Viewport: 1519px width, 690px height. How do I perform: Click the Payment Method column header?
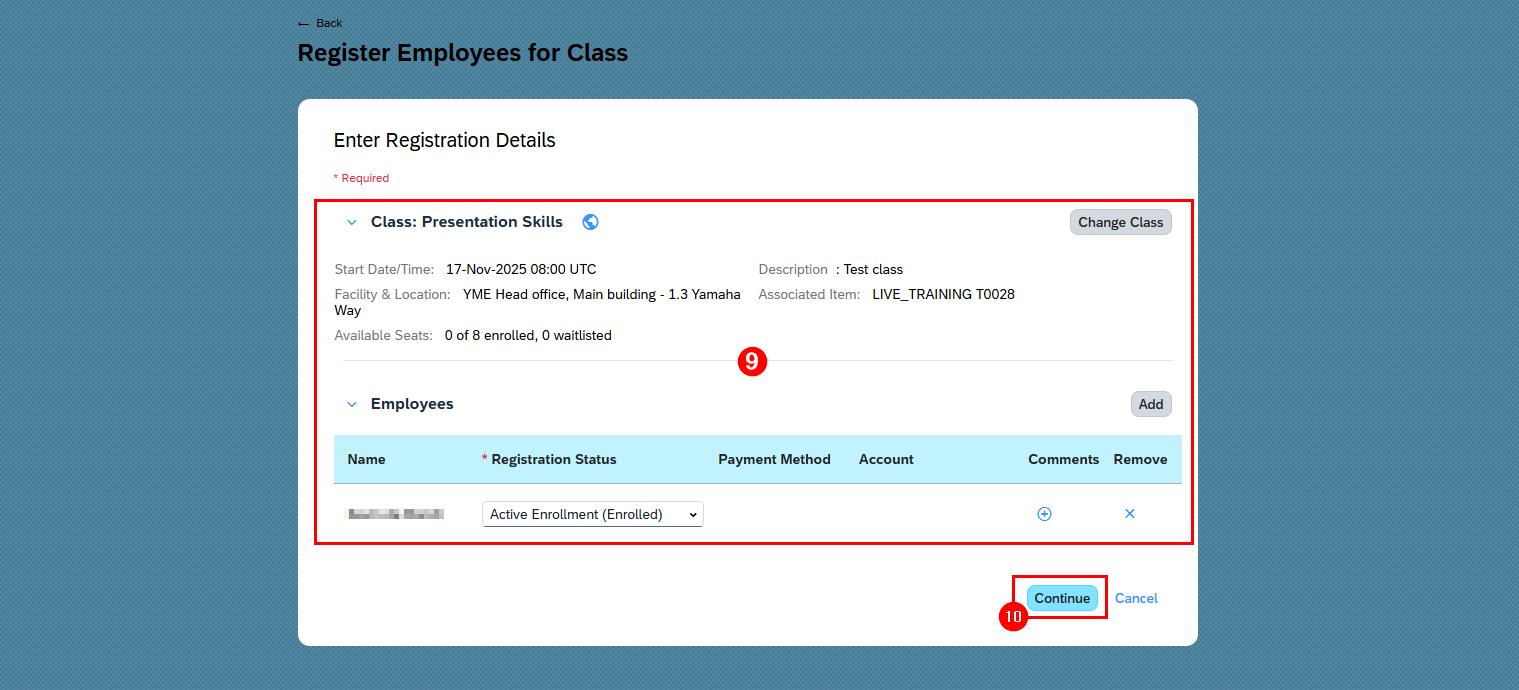pyautogui.click(x=774, y=459)
